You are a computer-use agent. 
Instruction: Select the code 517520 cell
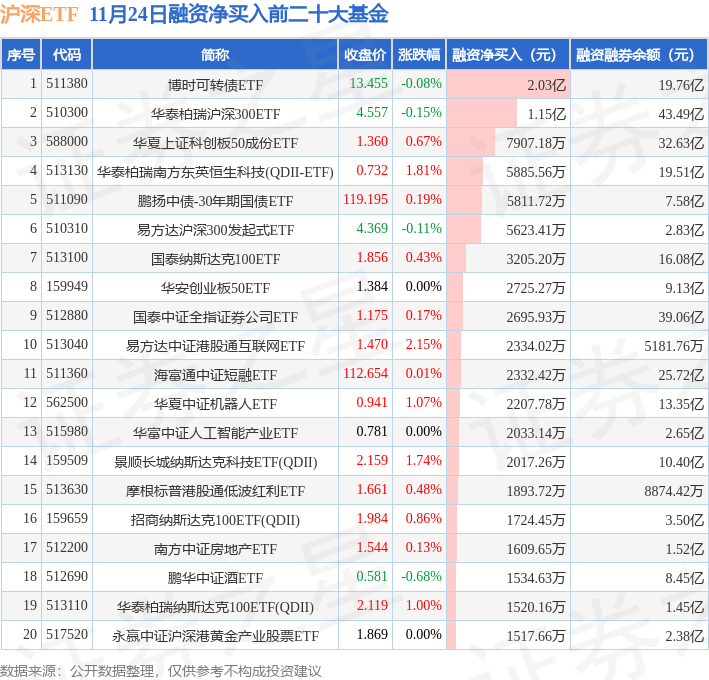pos(67,633)
